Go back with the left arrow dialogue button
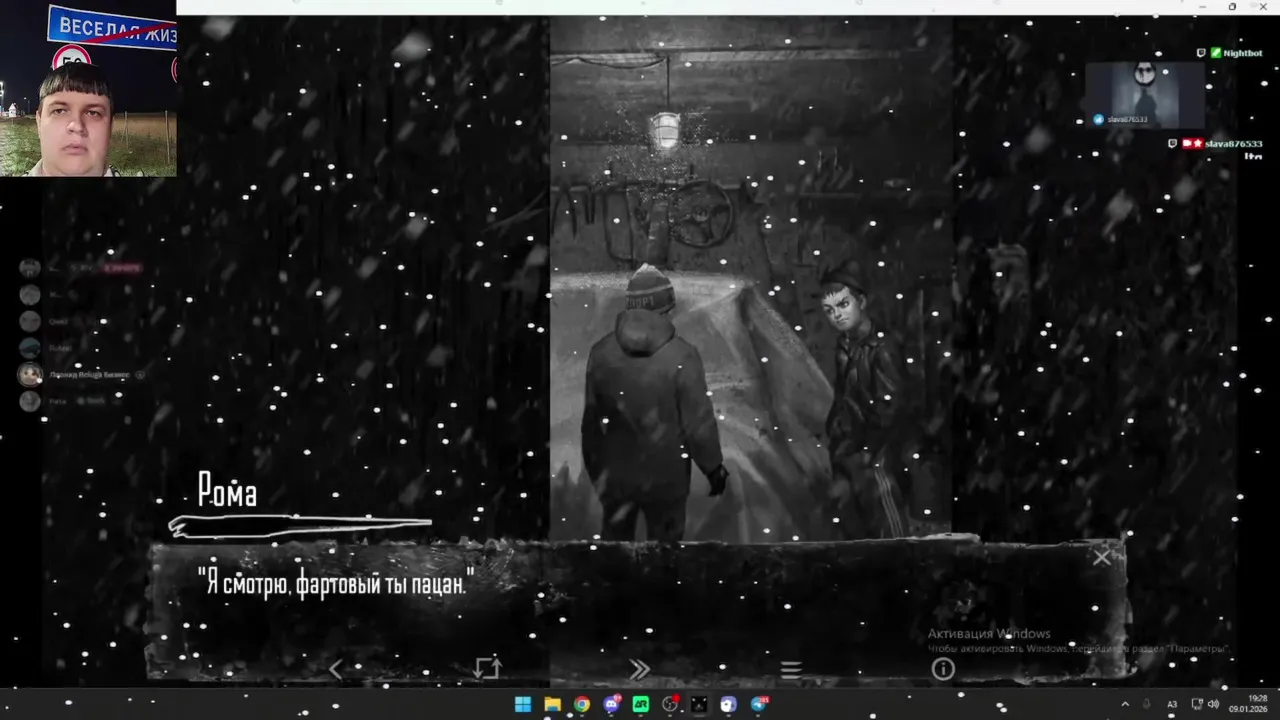 (336, 669)
